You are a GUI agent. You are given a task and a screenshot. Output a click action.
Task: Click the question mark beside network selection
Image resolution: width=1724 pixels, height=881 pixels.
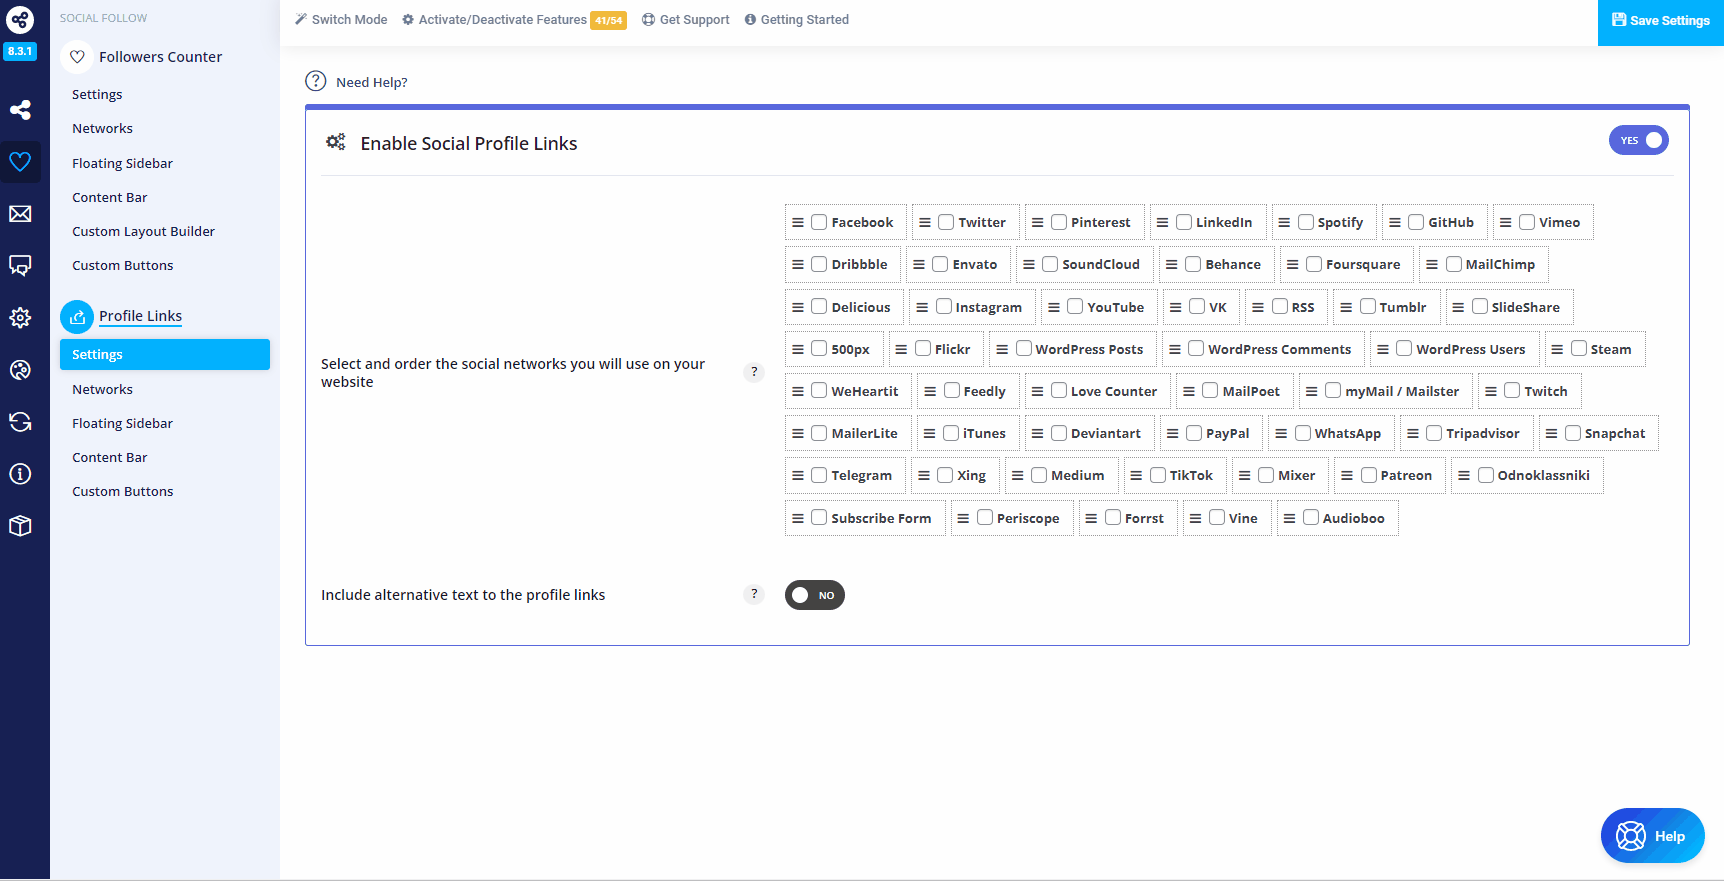click(754, 372)
